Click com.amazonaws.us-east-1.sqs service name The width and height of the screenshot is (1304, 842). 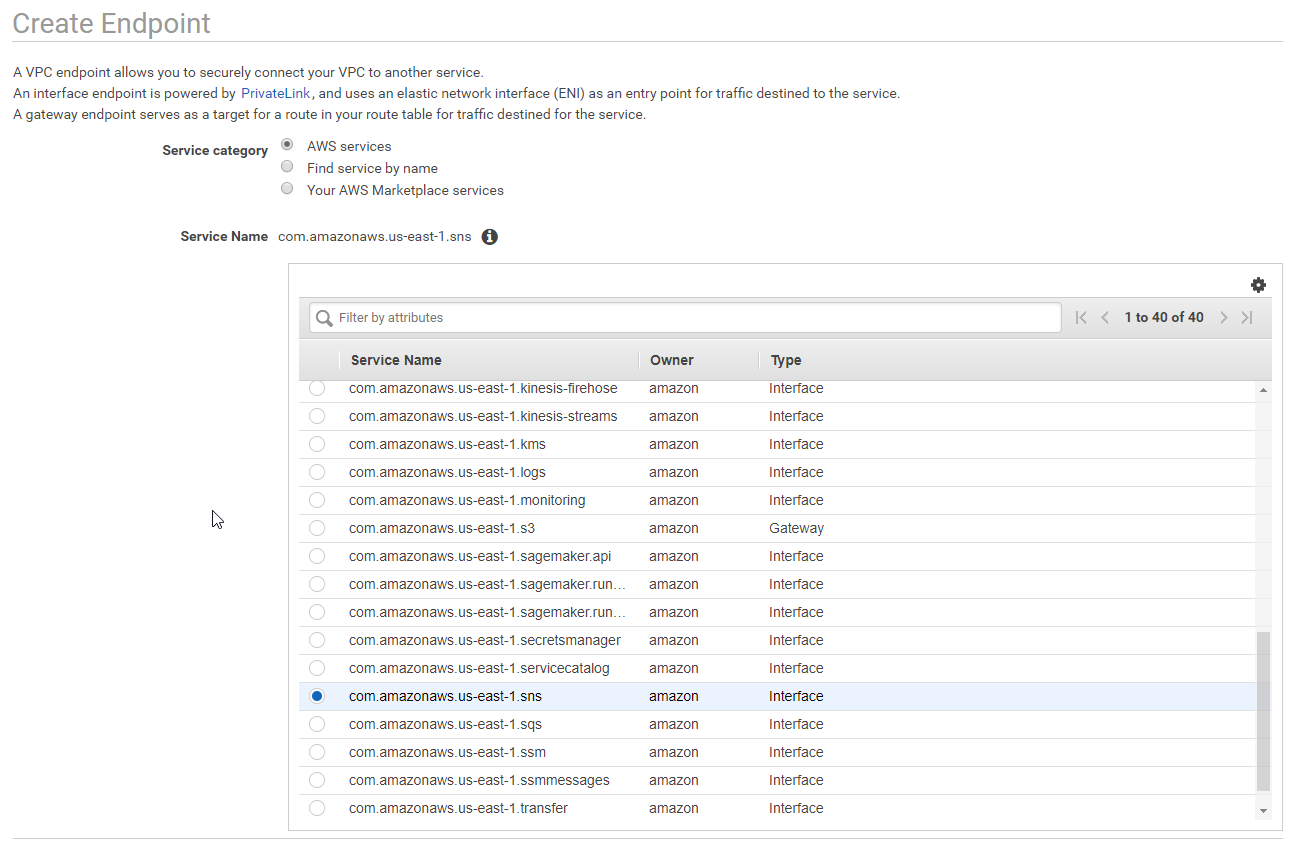445,724
